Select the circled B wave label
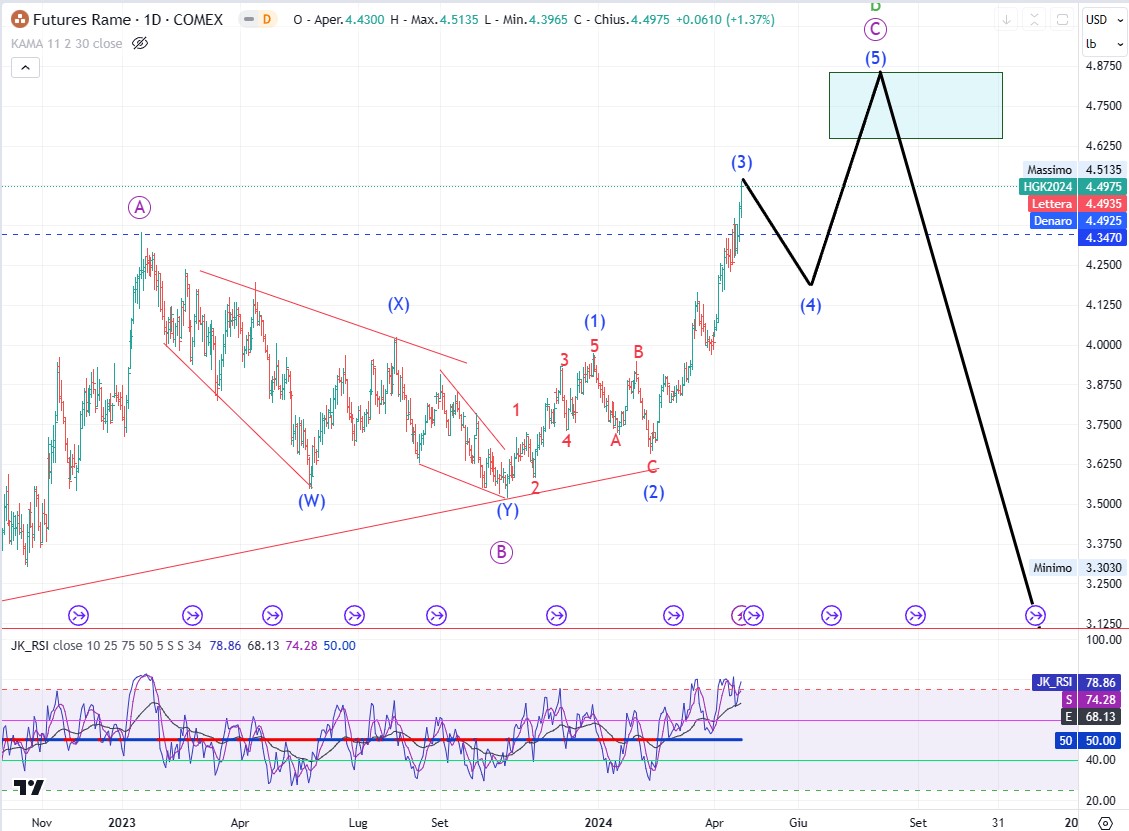This screenshot has width=1129, height=831. pyautogui.click(x=501, y=552)
